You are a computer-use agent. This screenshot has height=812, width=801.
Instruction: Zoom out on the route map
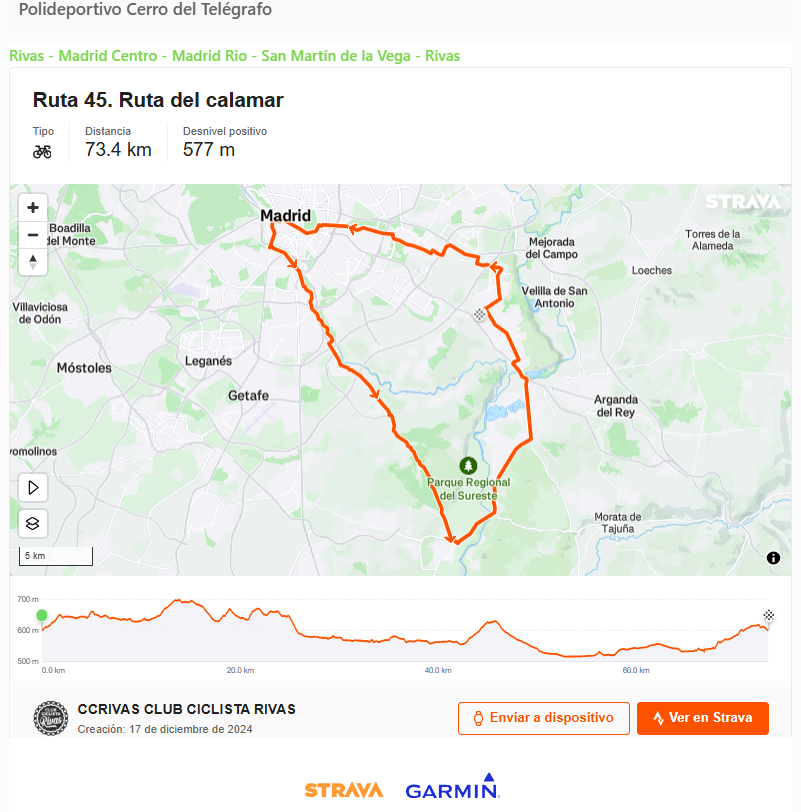(33, 235)
